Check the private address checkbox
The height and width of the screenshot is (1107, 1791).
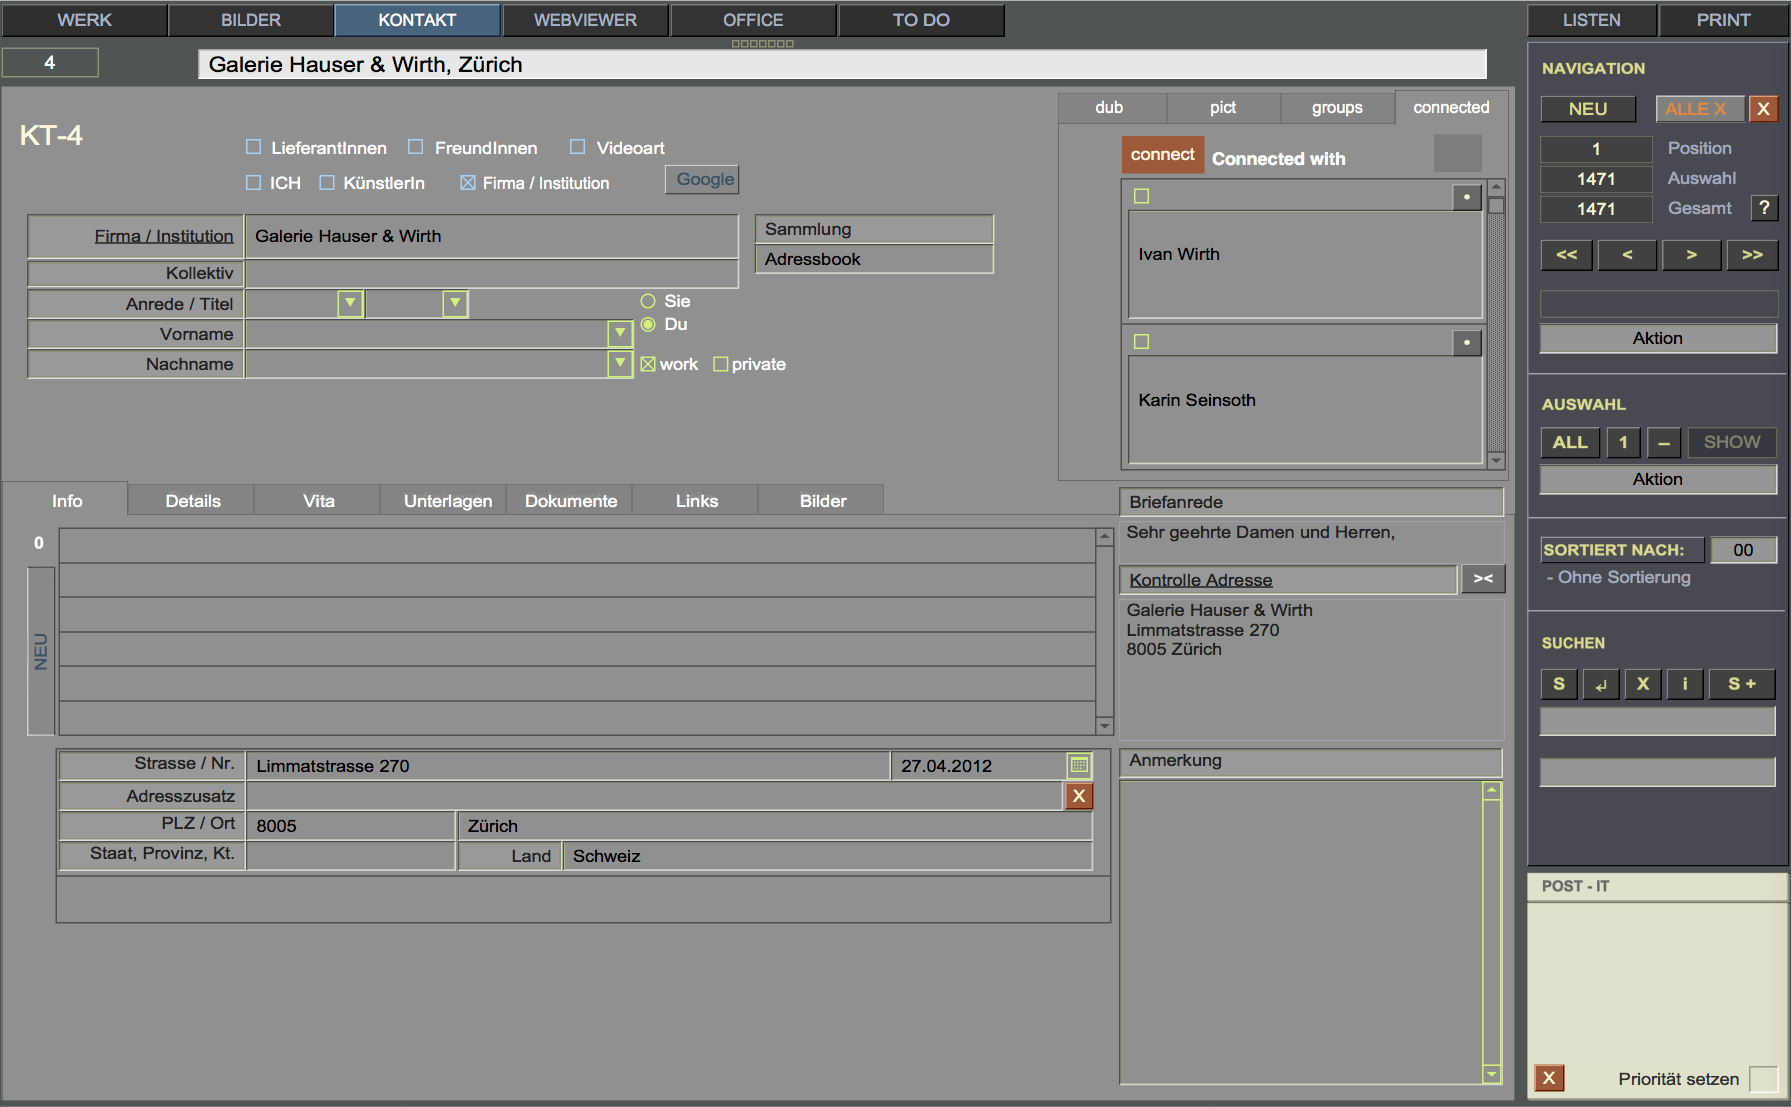720,365
